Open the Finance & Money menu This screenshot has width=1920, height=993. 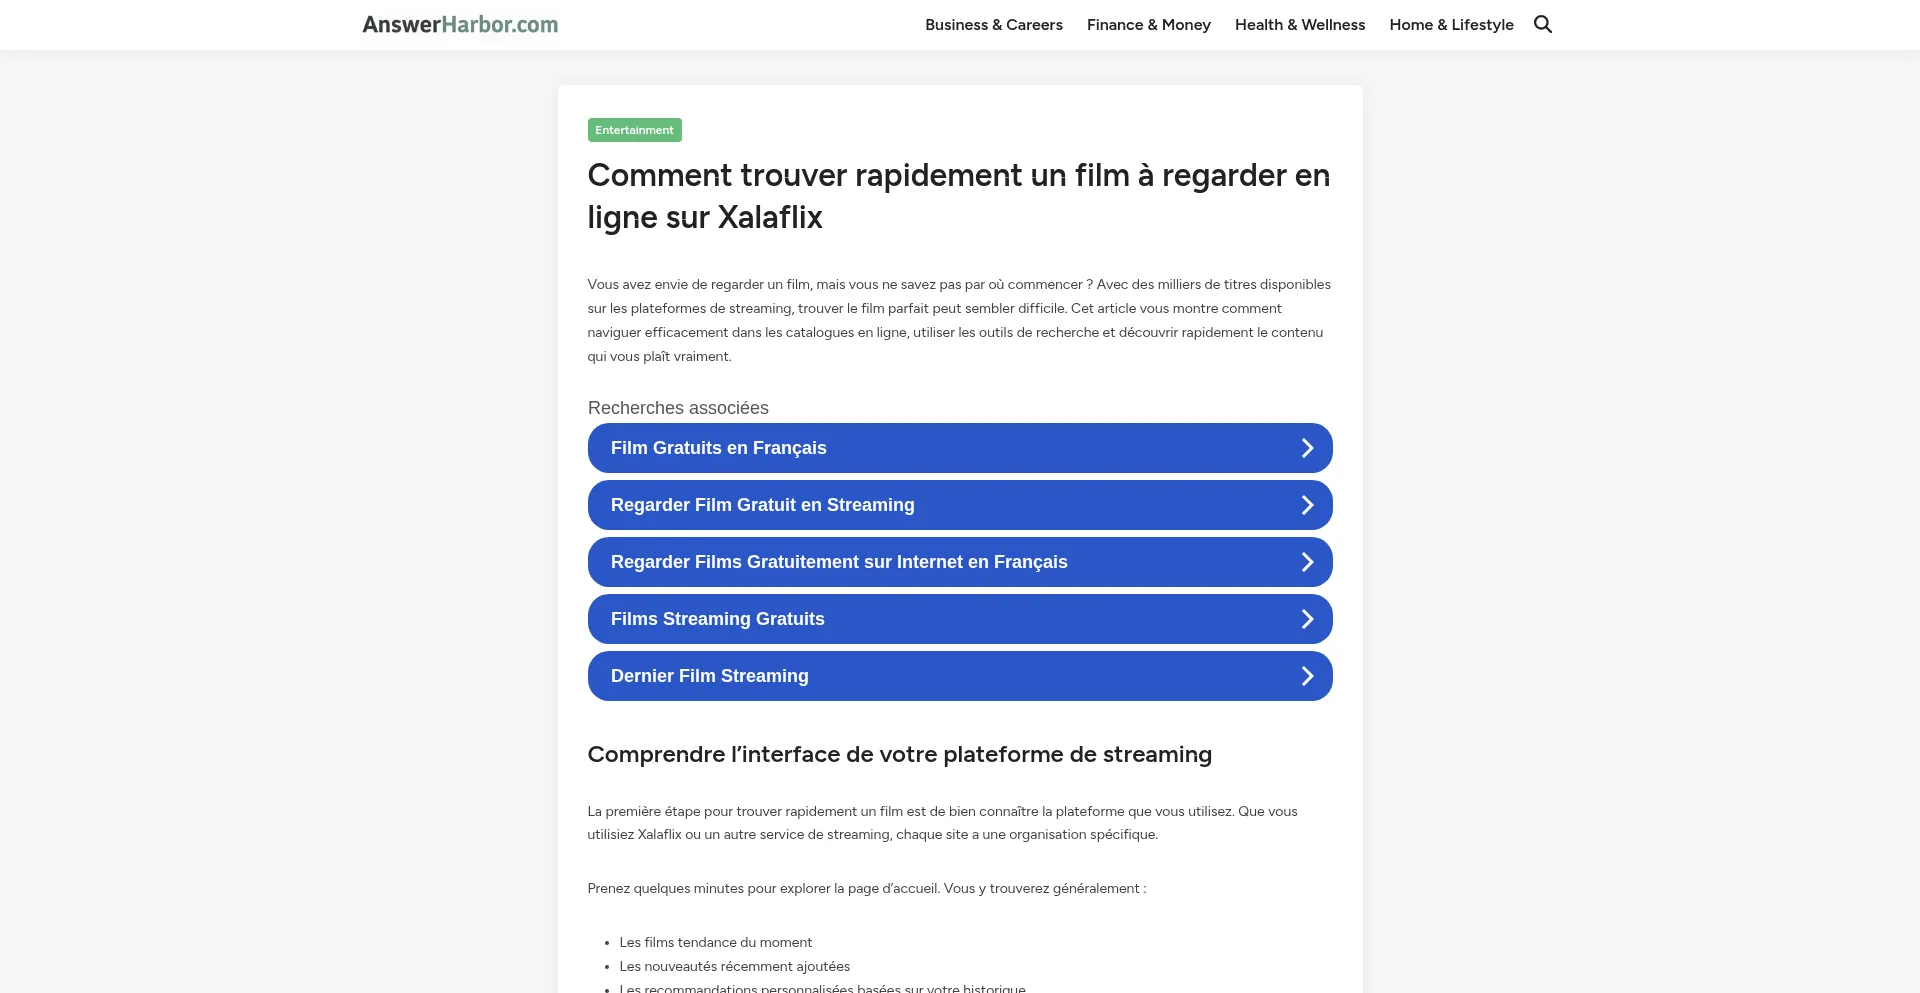[x=1148, y=25]
